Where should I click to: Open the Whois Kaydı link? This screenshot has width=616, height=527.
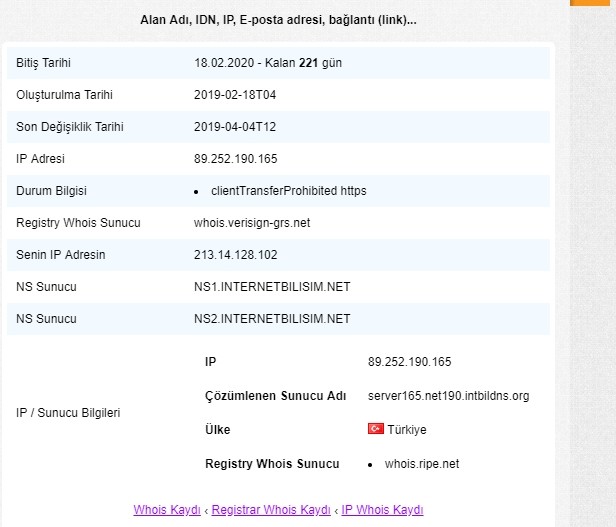pos(167,510)
